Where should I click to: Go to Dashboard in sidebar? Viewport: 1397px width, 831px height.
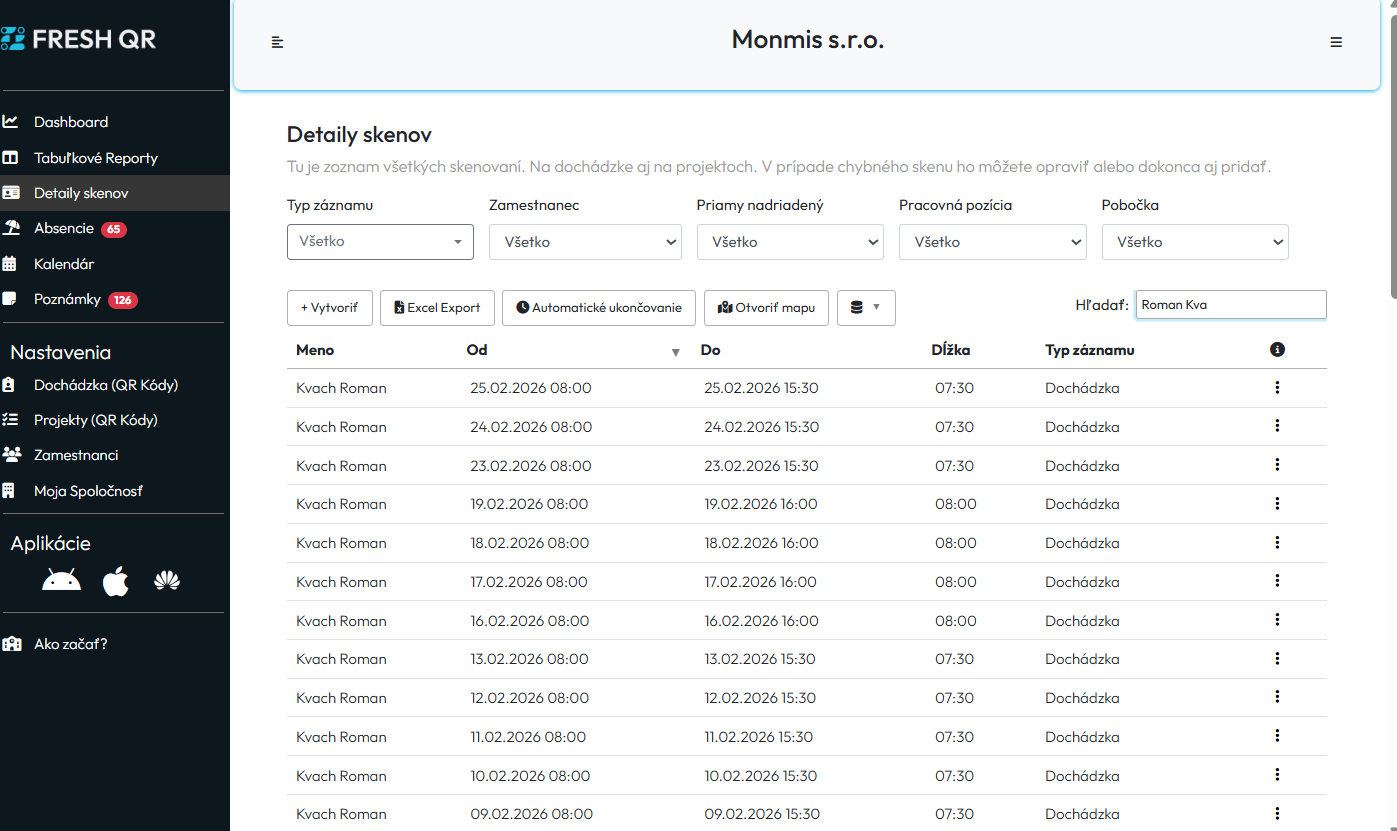70,122
